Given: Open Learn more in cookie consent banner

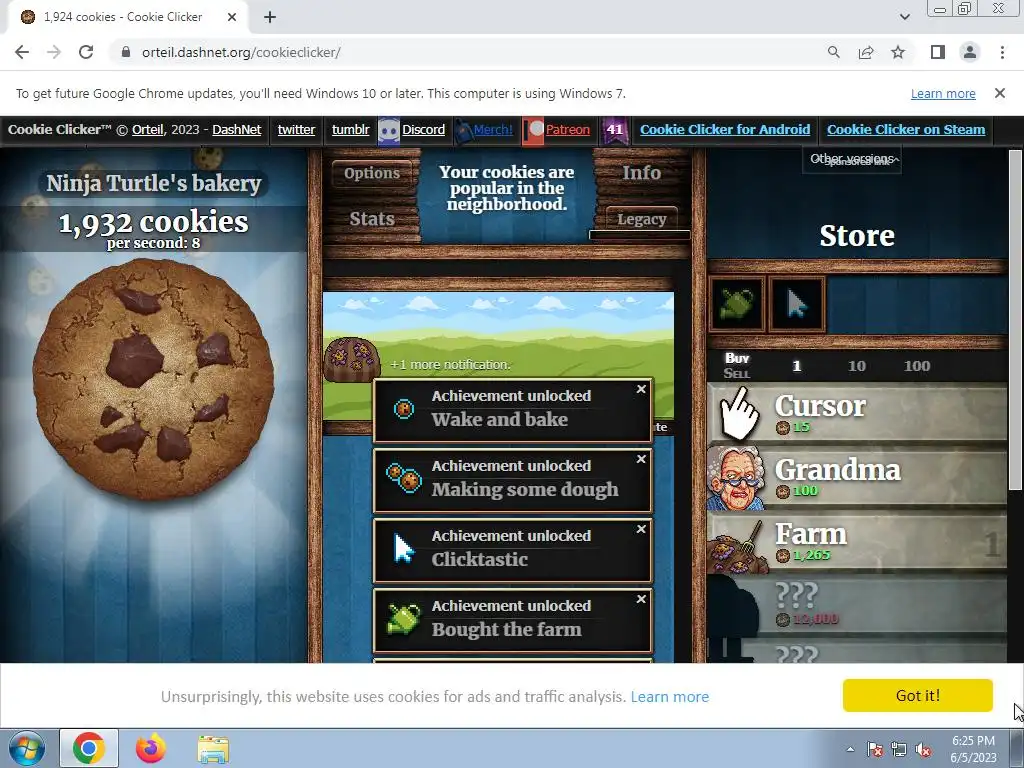Looking at the screenshot, I should pos(669,697).
